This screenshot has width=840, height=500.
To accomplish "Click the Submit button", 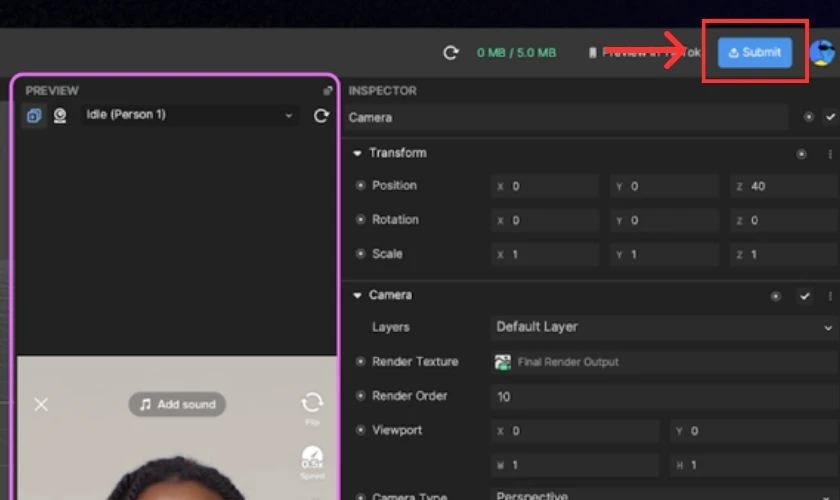I will point(755,53).
